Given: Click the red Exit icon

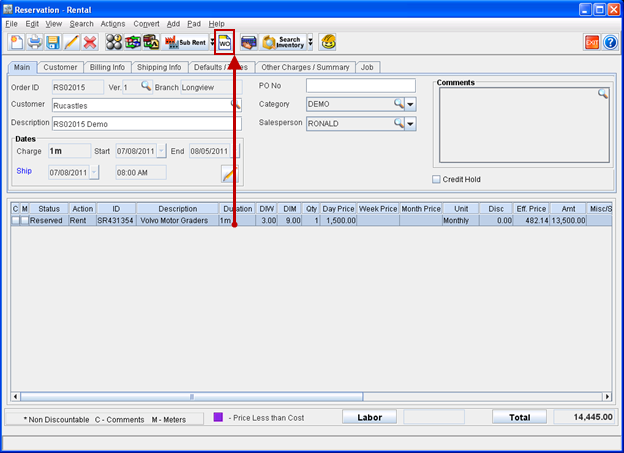Looking at the screenshot, I should point(592,42).
